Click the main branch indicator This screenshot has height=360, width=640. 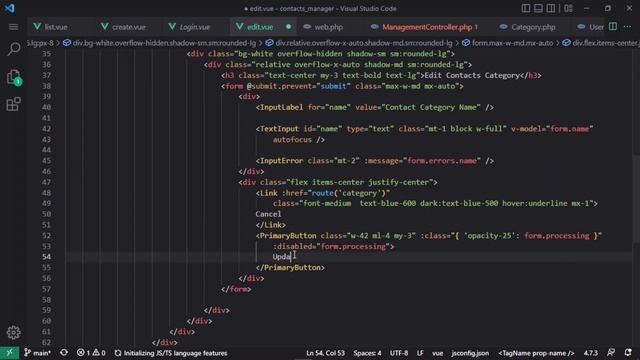pos(37,353)
